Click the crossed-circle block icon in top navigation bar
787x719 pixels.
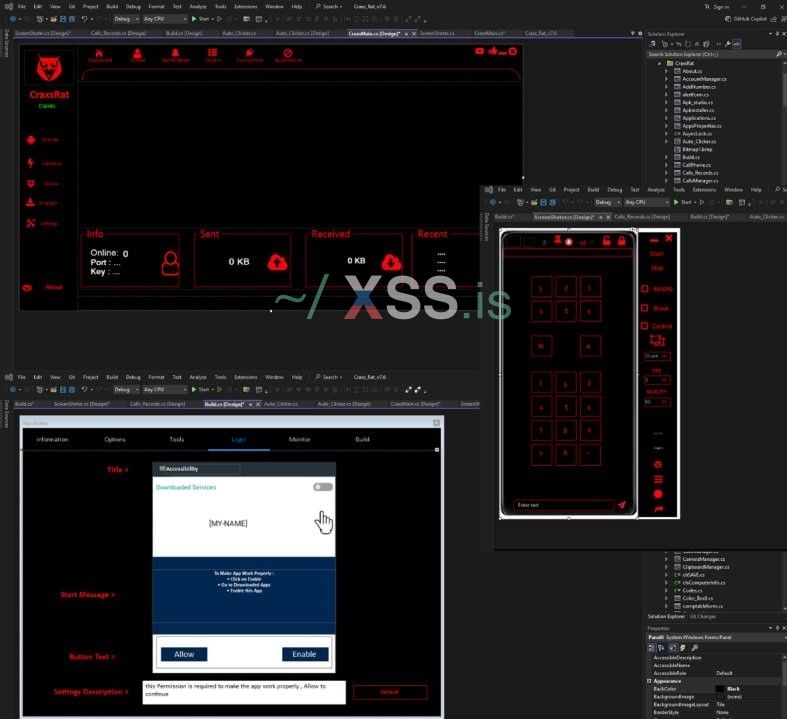(x=288, y=53)
